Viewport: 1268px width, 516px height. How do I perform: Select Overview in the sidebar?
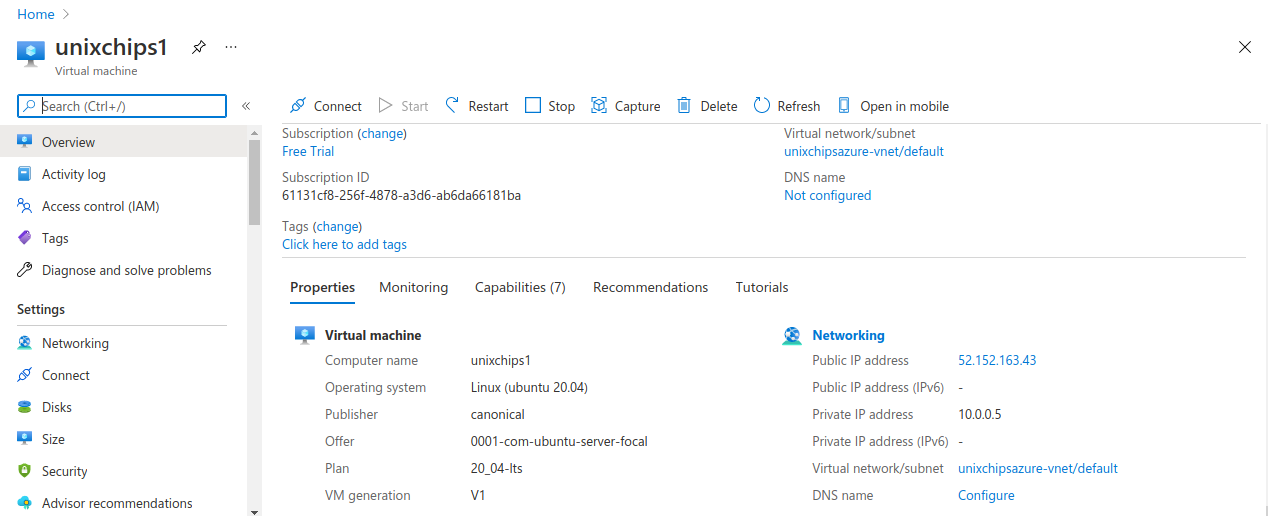[x=123, y=142]
